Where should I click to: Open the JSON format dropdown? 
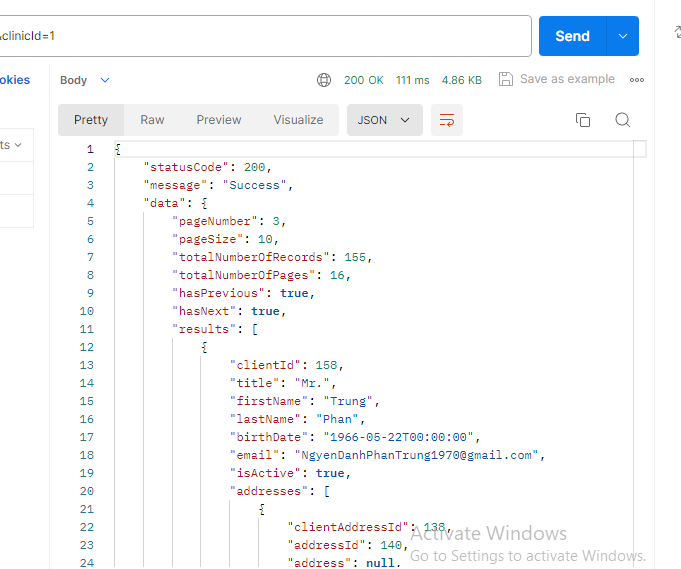tap(384, 120)
